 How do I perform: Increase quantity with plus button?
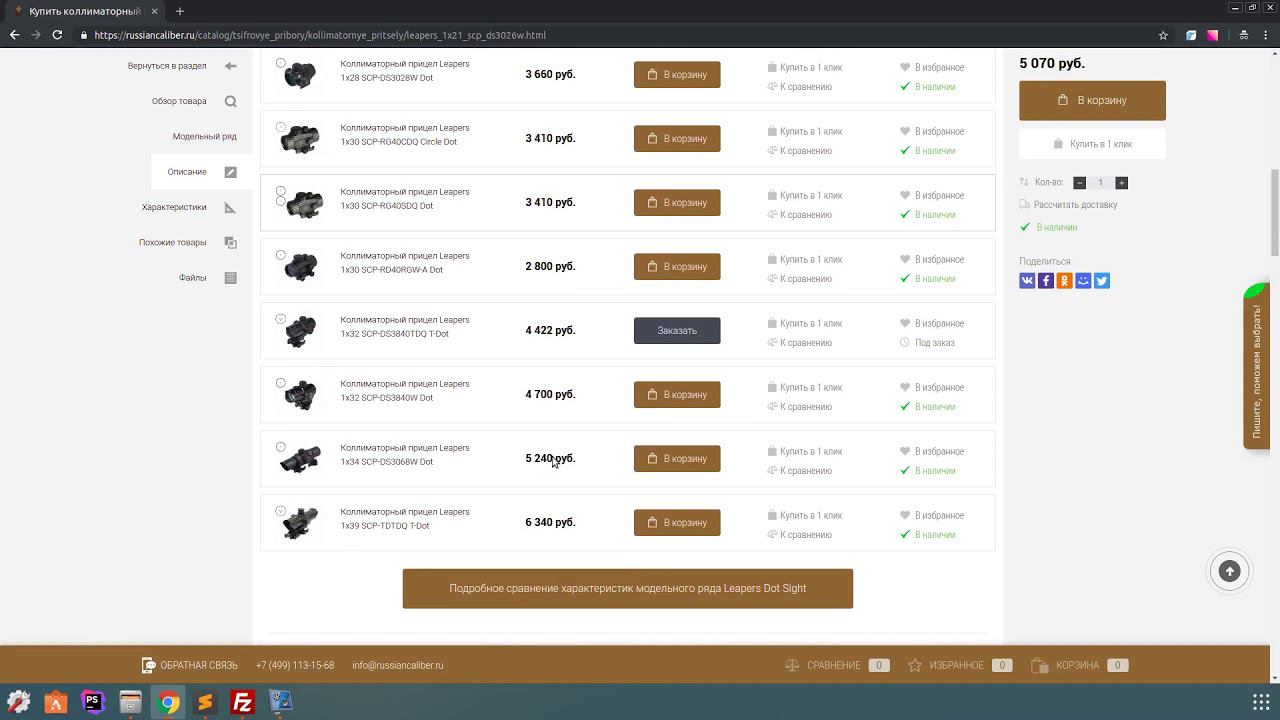[x=1121, y=183]
